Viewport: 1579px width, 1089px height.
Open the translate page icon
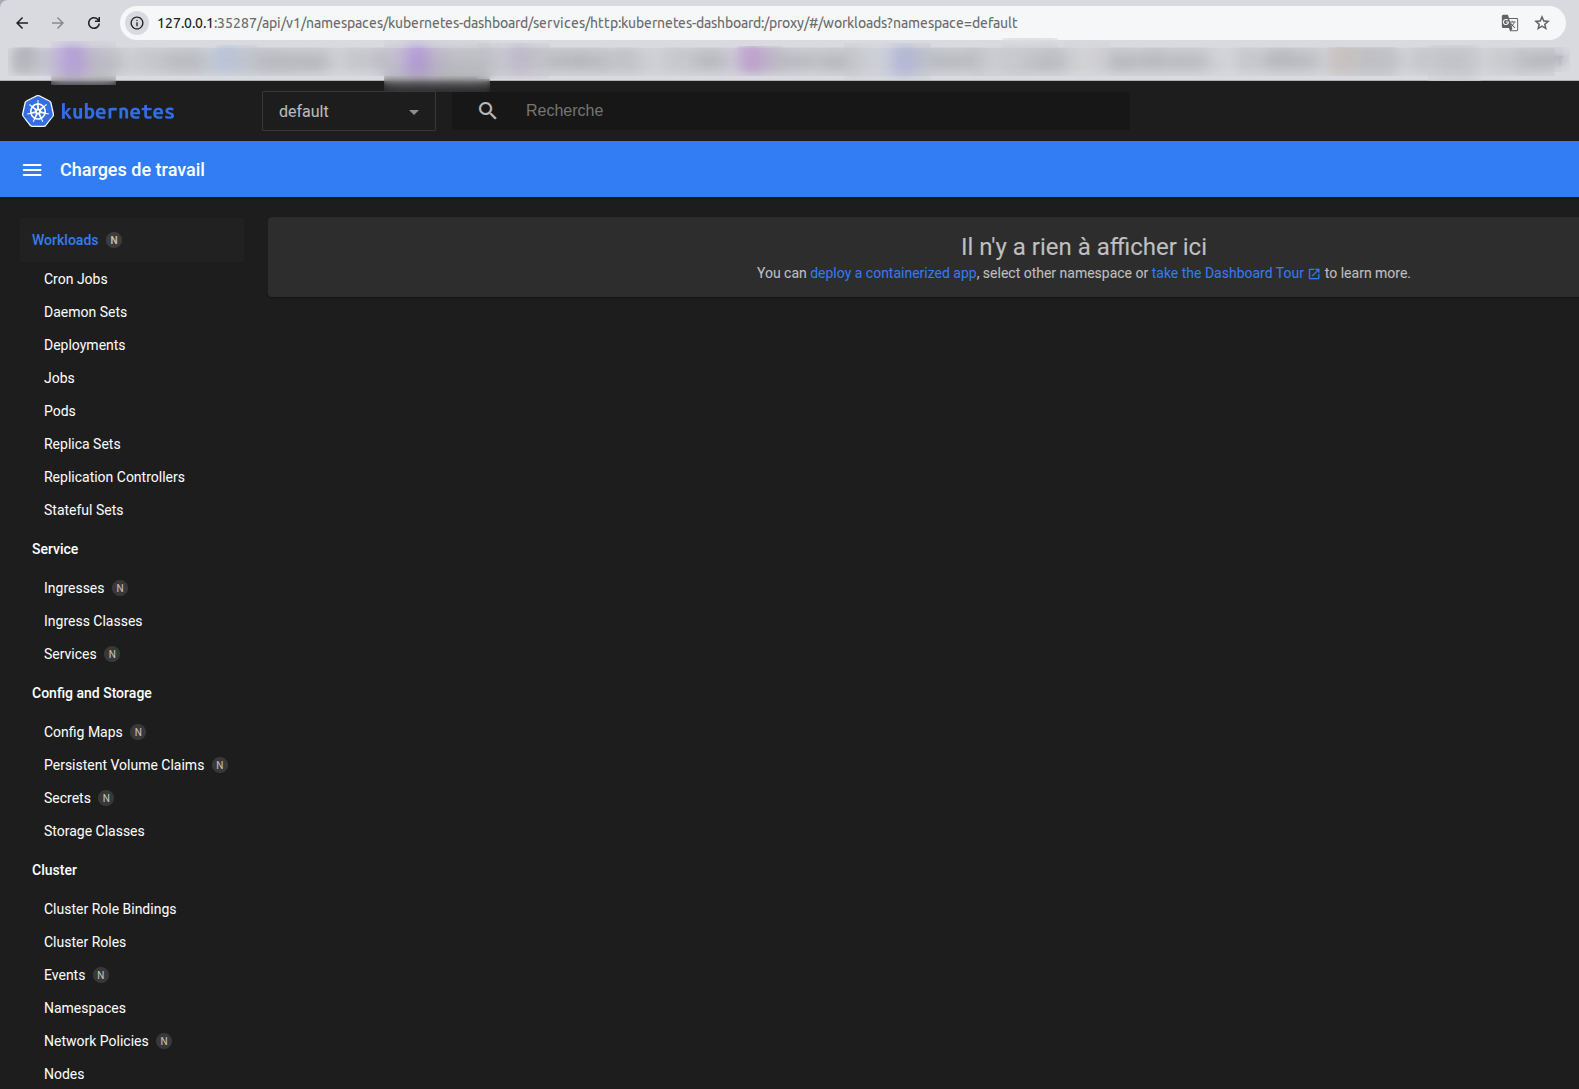point(1510,23)
